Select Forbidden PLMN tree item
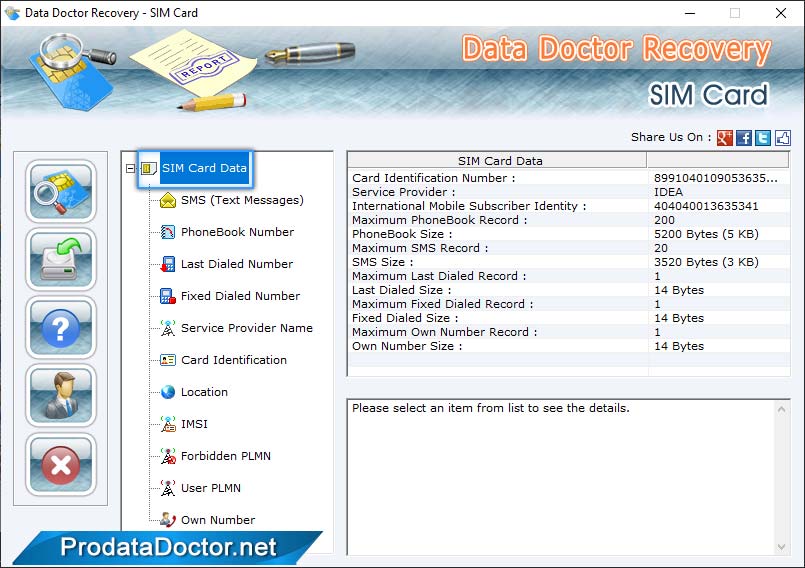 (x=225, y=456)
